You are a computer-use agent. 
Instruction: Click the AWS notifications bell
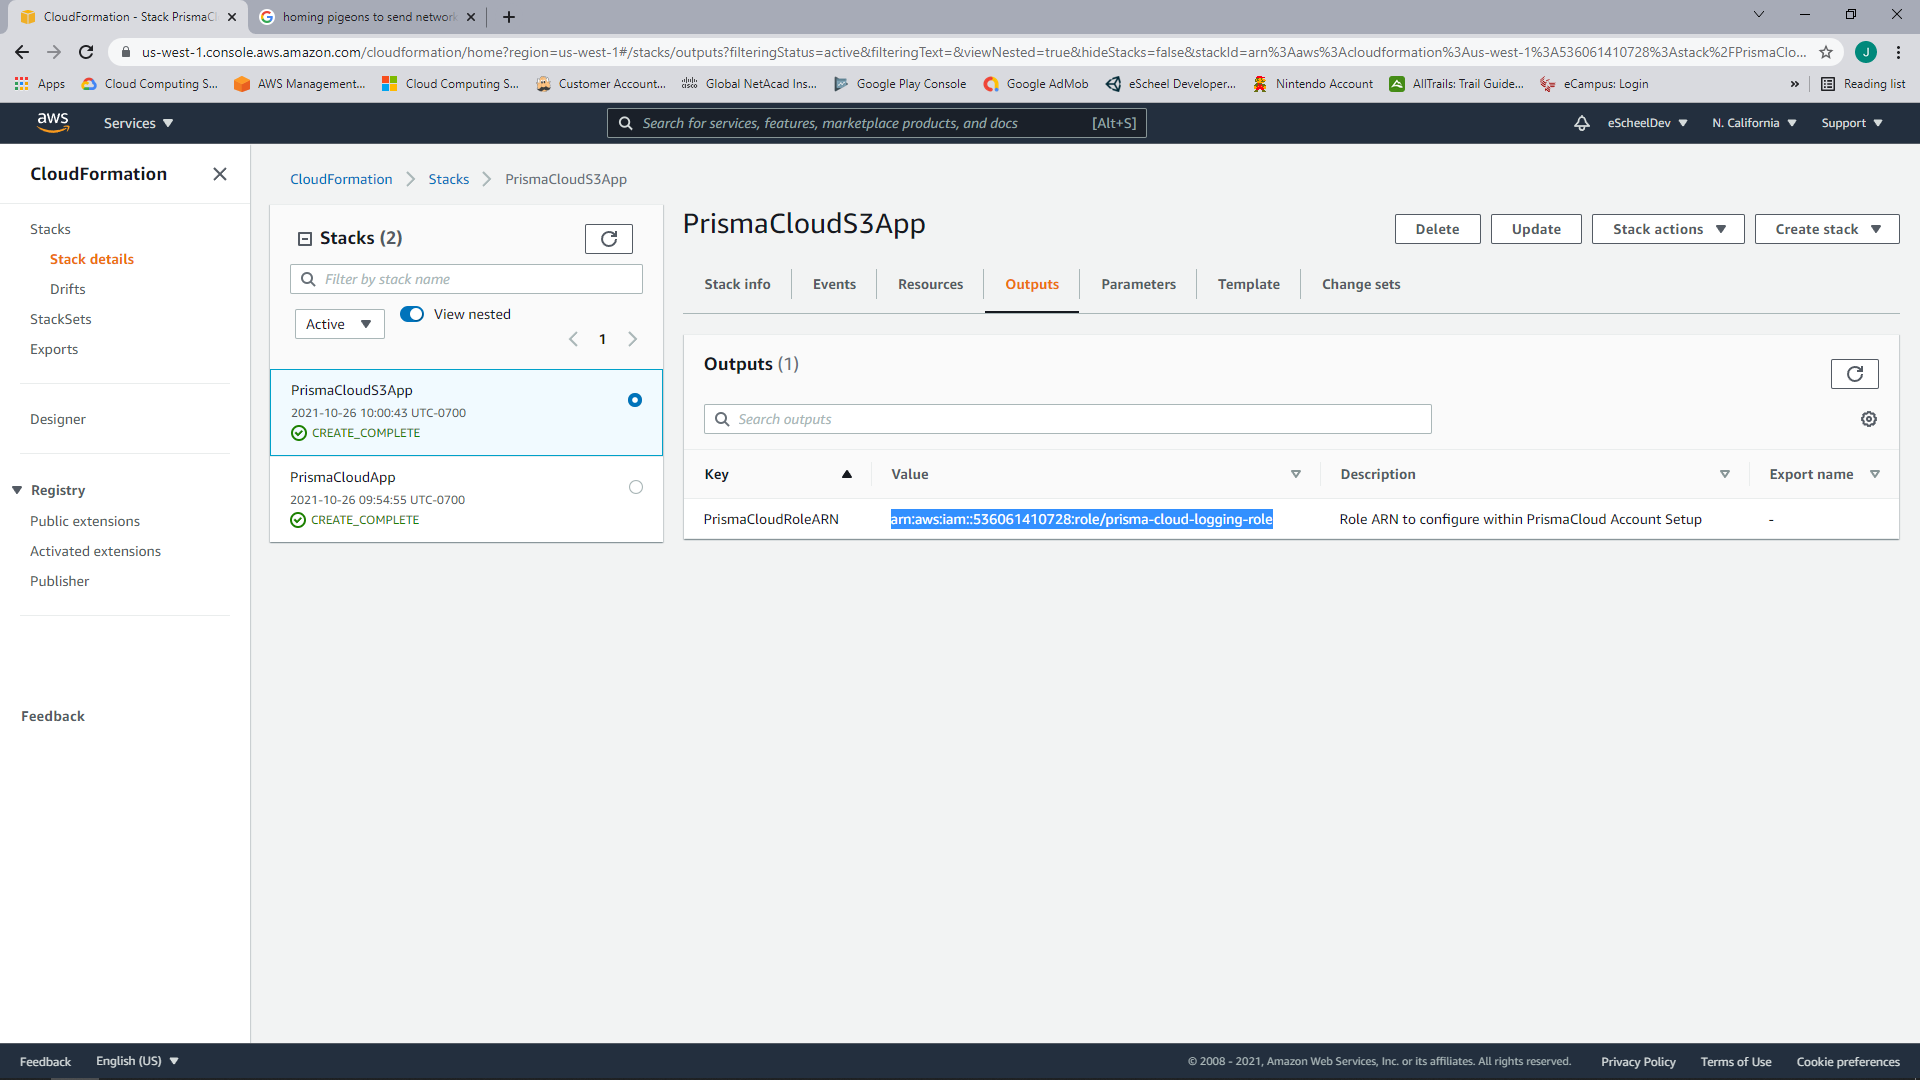(x=1582, y=123)
